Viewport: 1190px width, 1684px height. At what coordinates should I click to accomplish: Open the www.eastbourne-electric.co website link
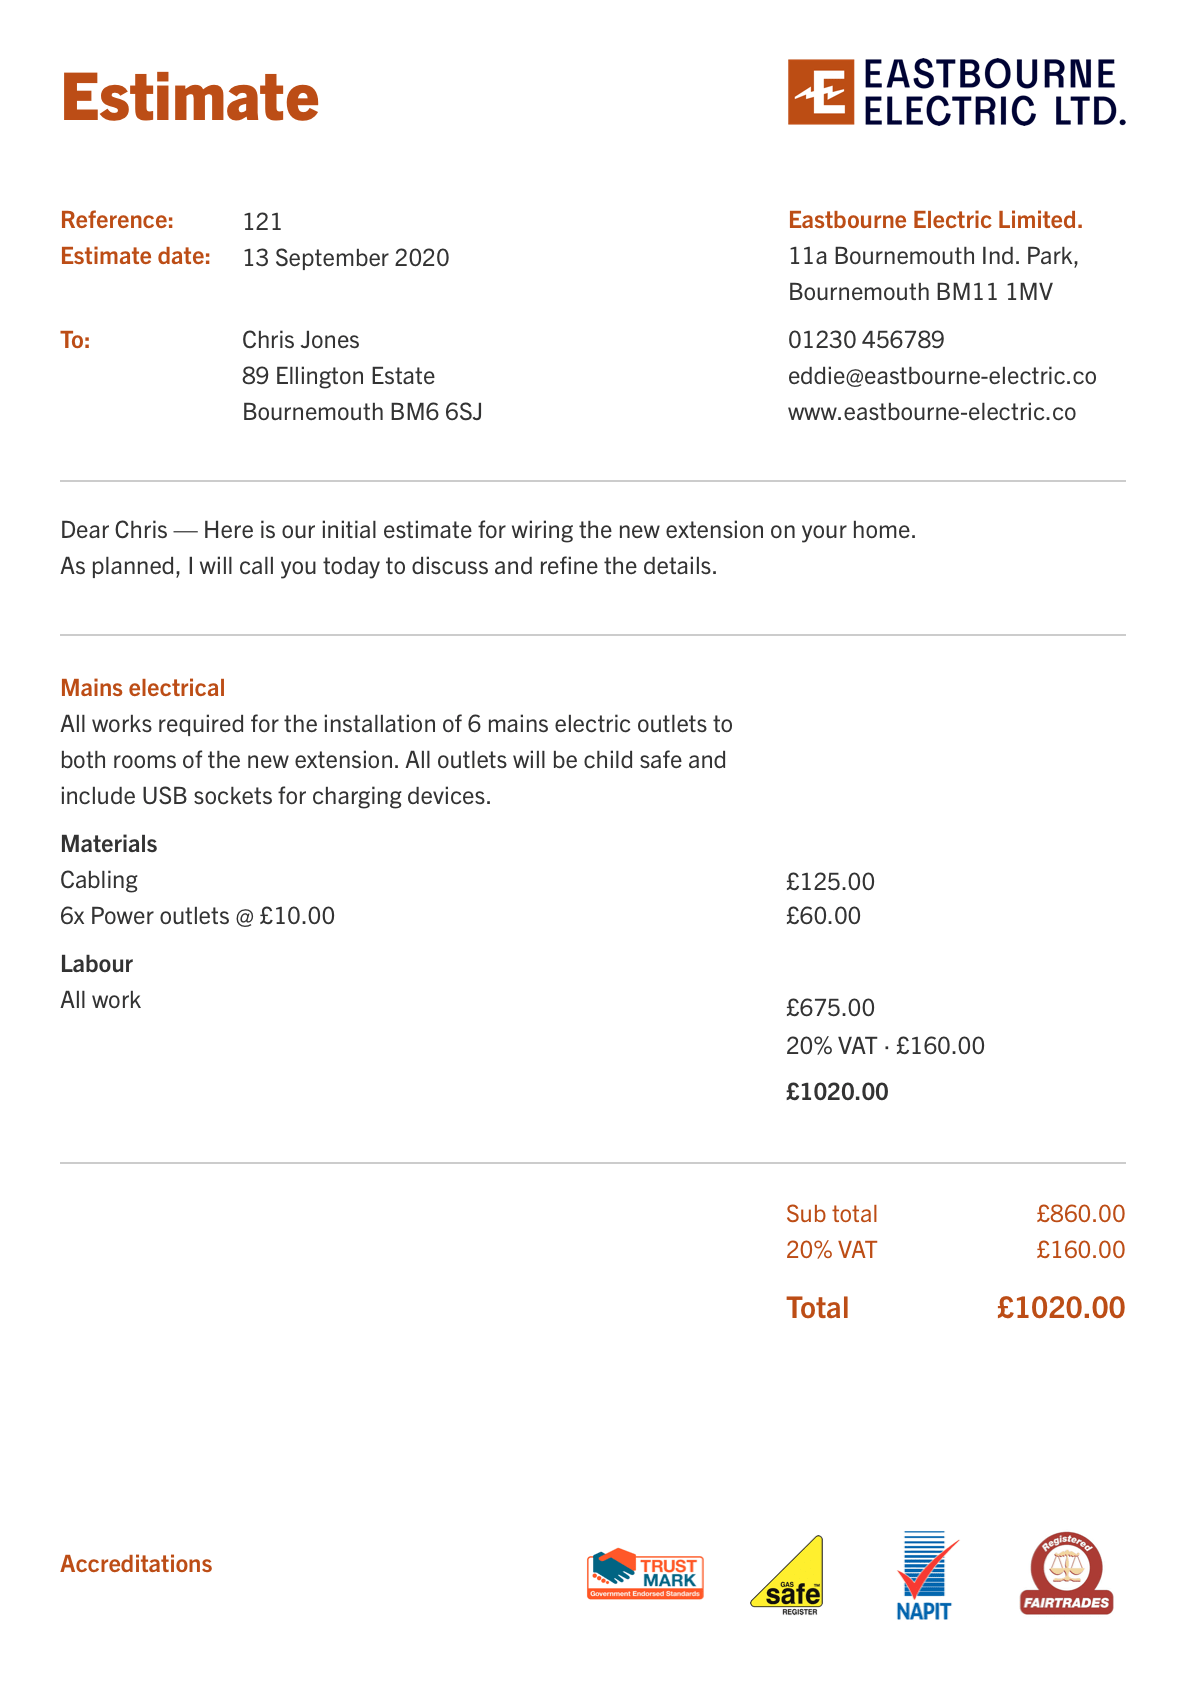coord(932,413)
